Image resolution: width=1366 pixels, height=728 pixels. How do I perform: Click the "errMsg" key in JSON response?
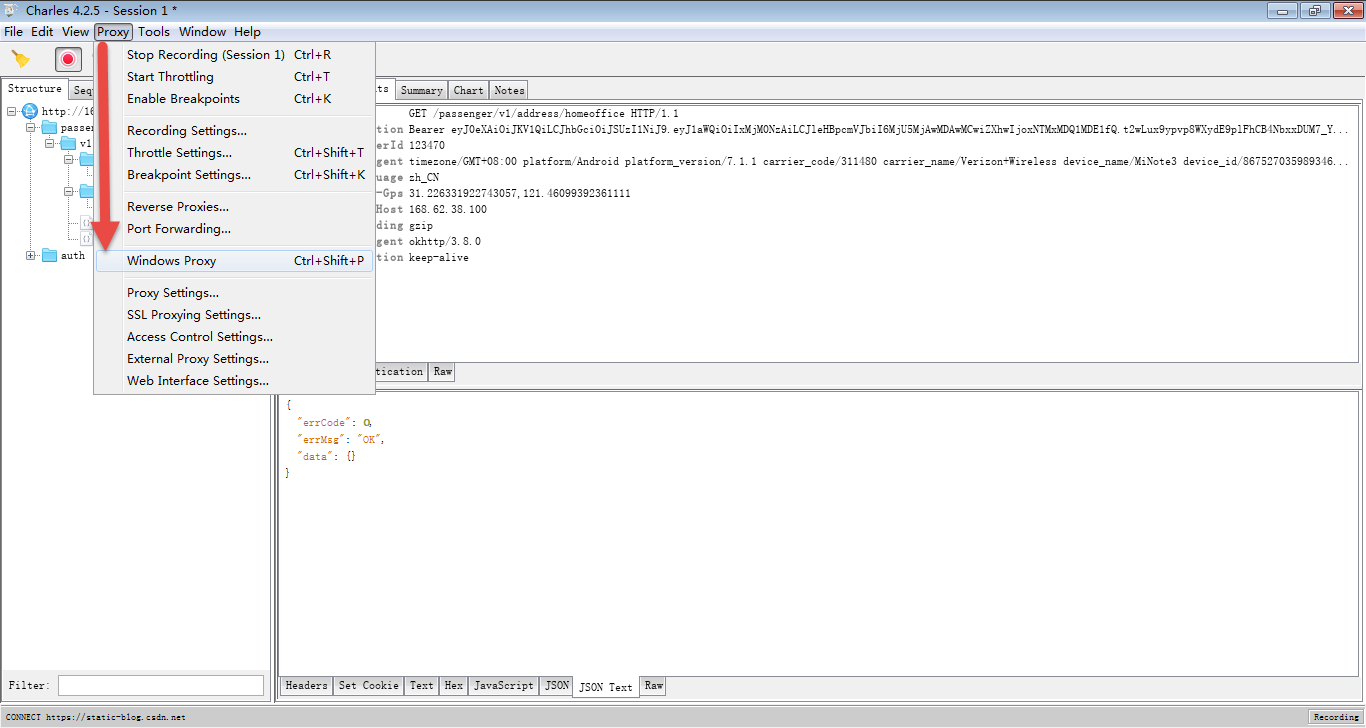[321, 439]
